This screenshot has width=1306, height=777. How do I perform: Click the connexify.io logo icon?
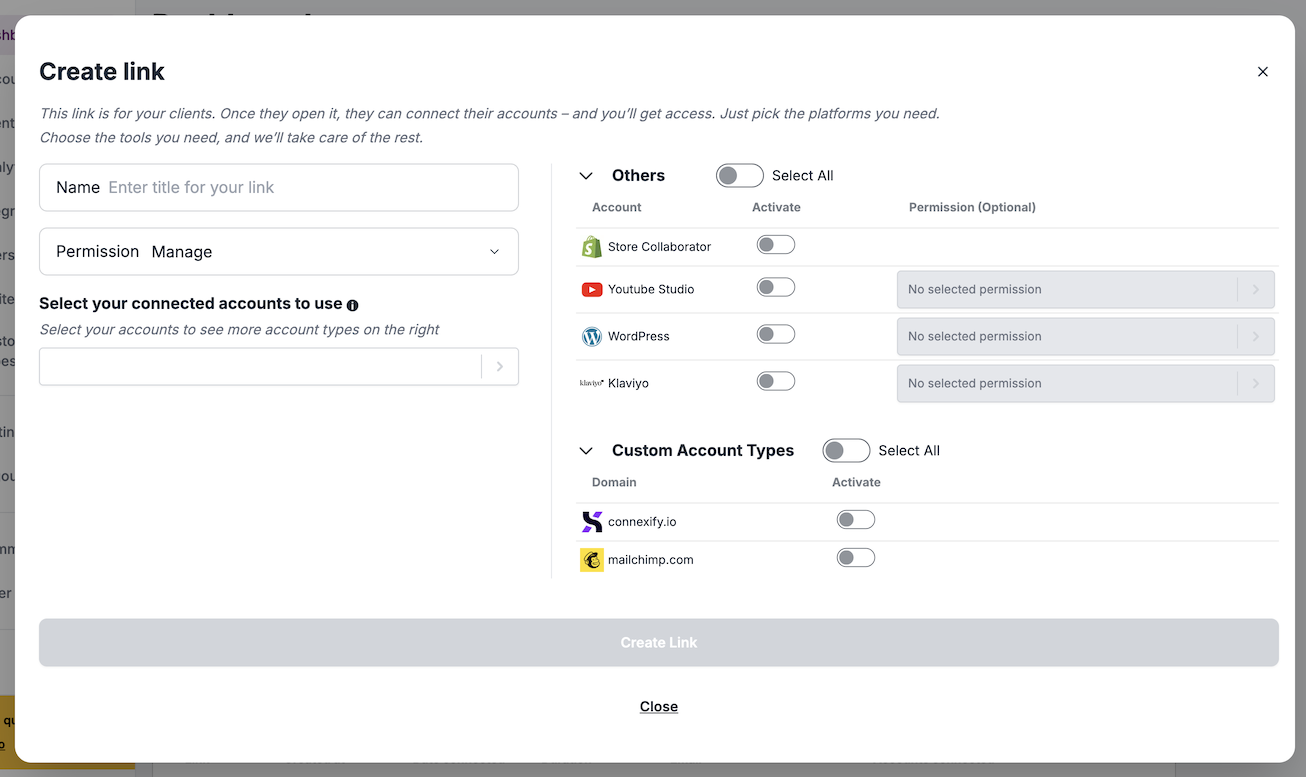[591, 522]
